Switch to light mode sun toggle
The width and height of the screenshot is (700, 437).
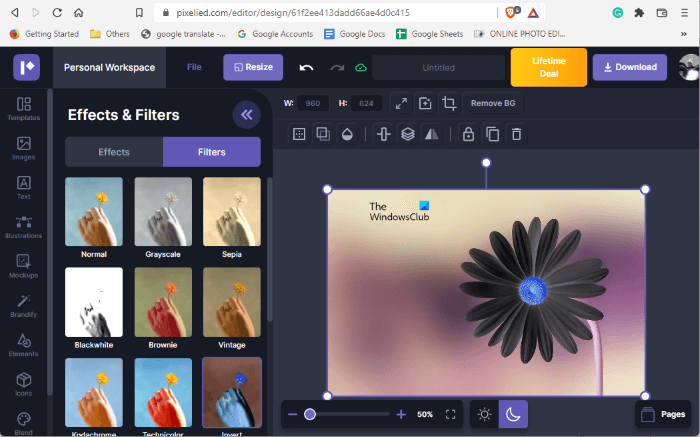pyautogui.click(x=484, y=414)
